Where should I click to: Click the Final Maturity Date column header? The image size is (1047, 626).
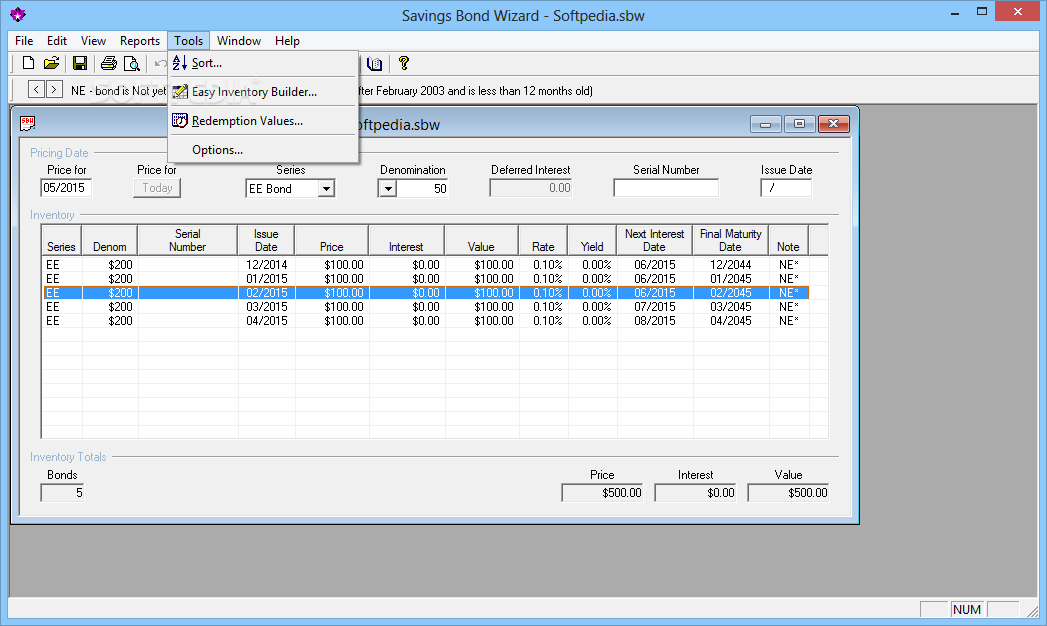tap(730, 240)
